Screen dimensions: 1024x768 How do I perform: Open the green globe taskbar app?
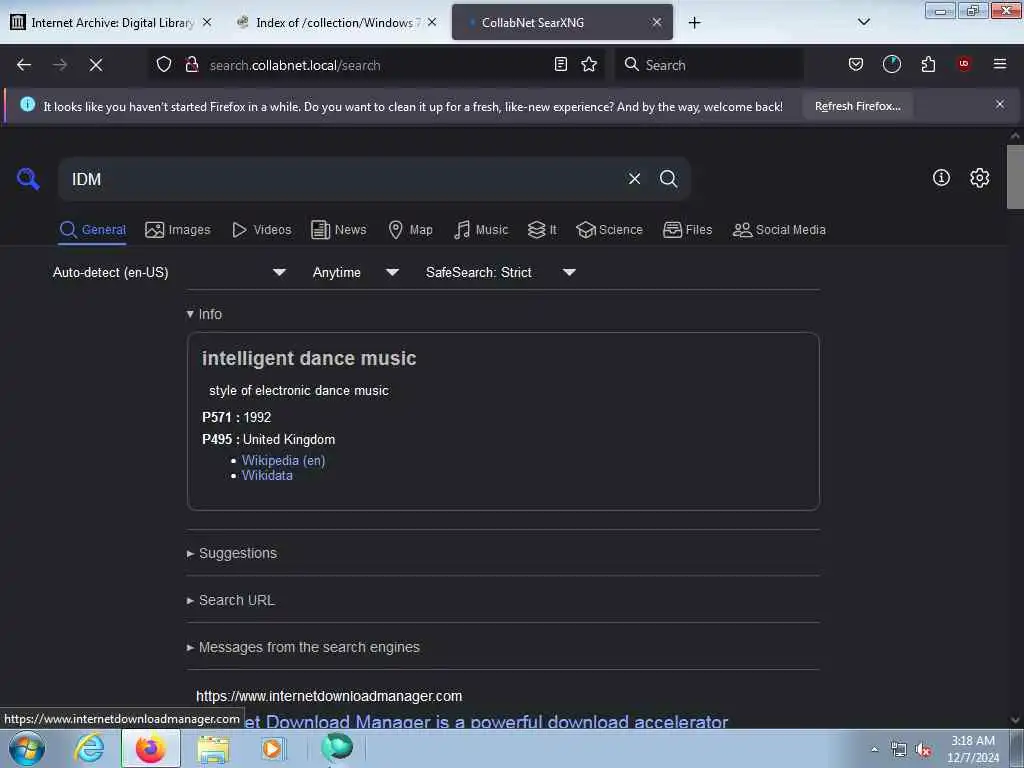point(336,748)
